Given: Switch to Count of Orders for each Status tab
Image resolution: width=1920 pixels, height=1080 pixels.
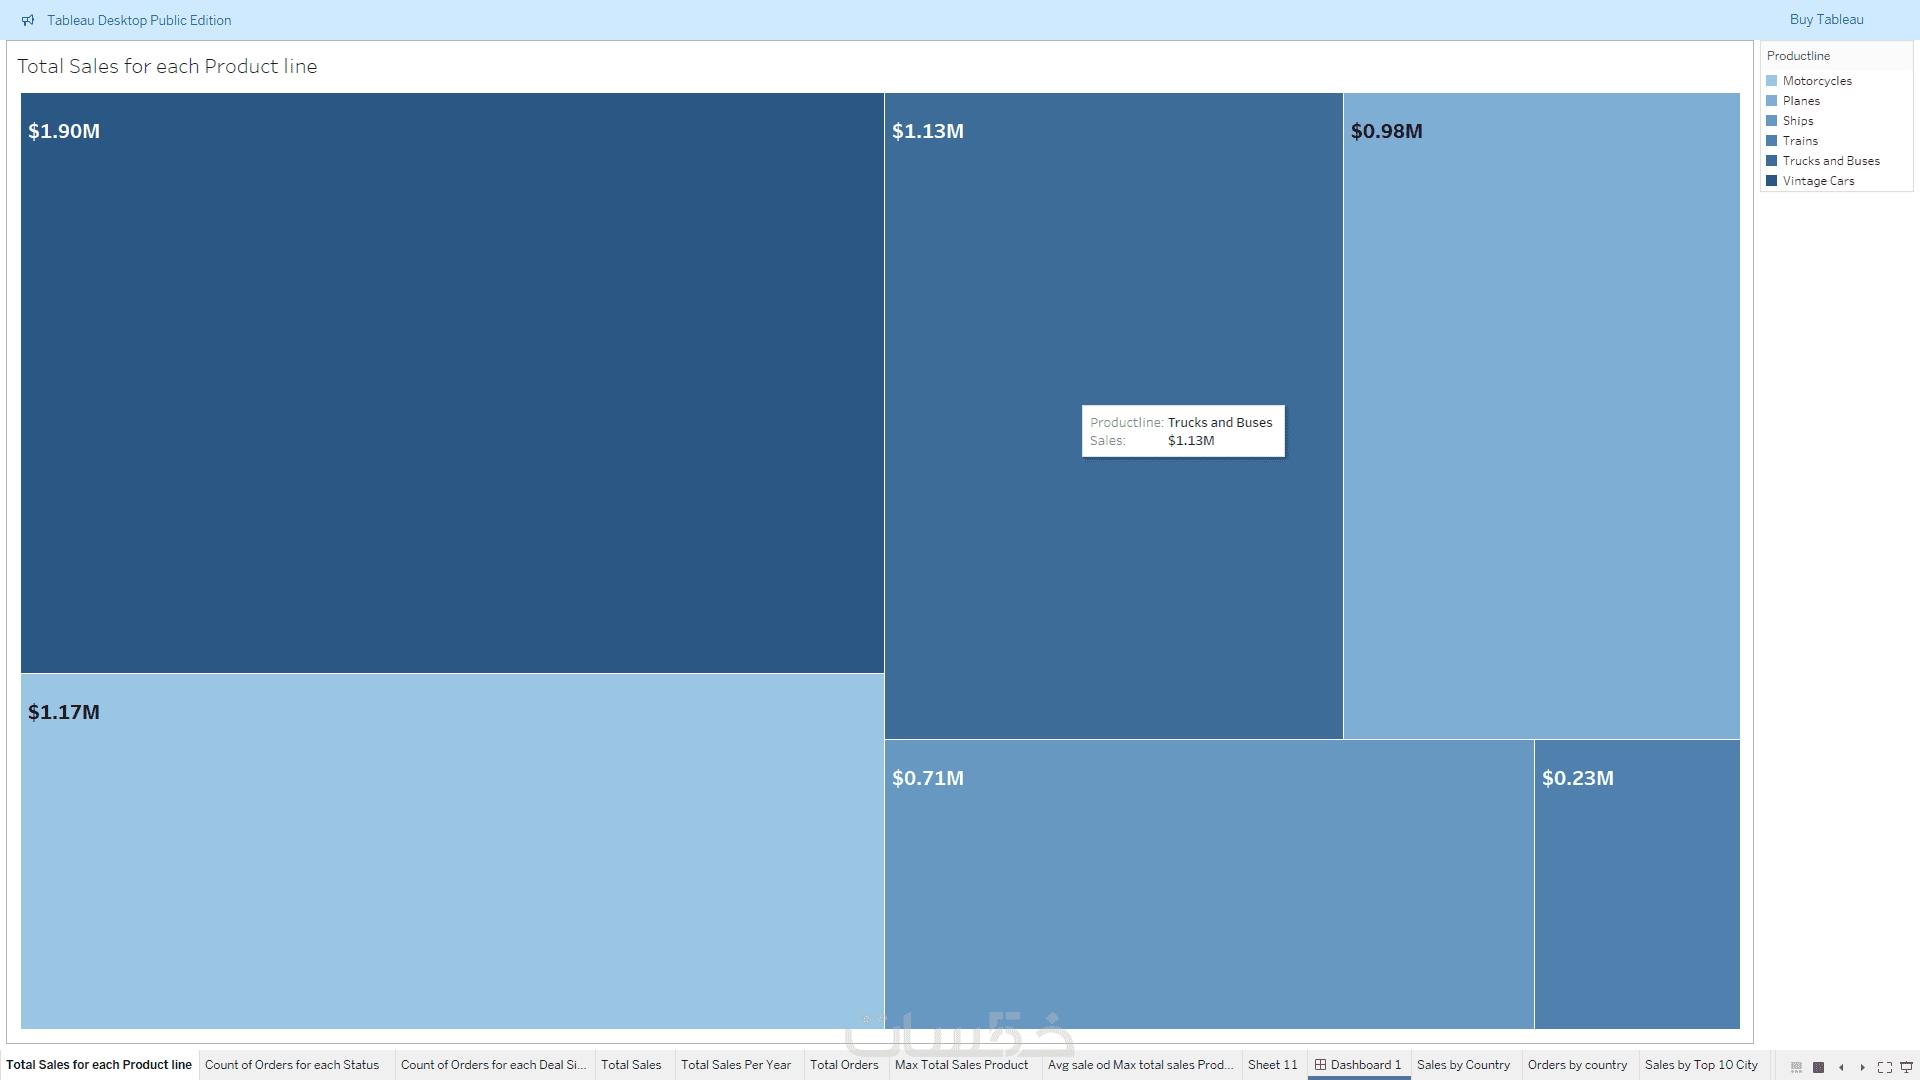Looking at the screenshot, I should (x=292, y=1065).
